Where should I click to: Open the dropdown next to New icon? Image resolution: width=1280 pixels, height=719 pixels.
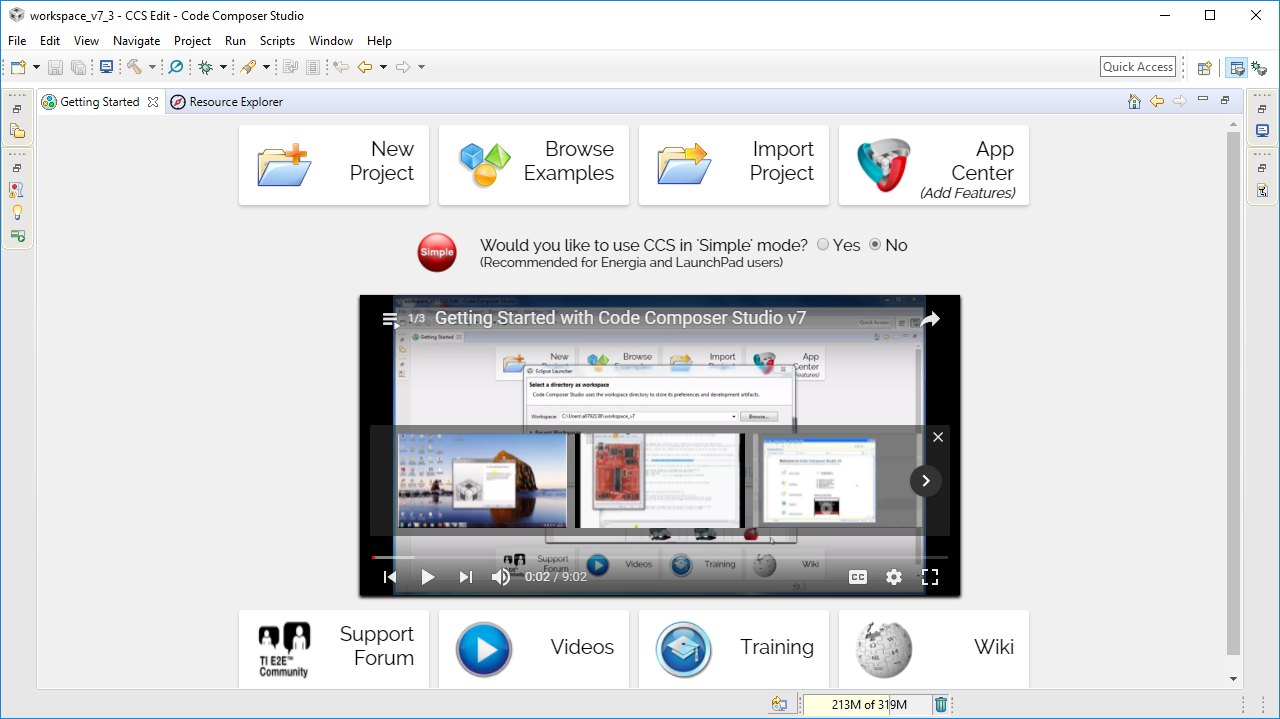click(37, 67)
